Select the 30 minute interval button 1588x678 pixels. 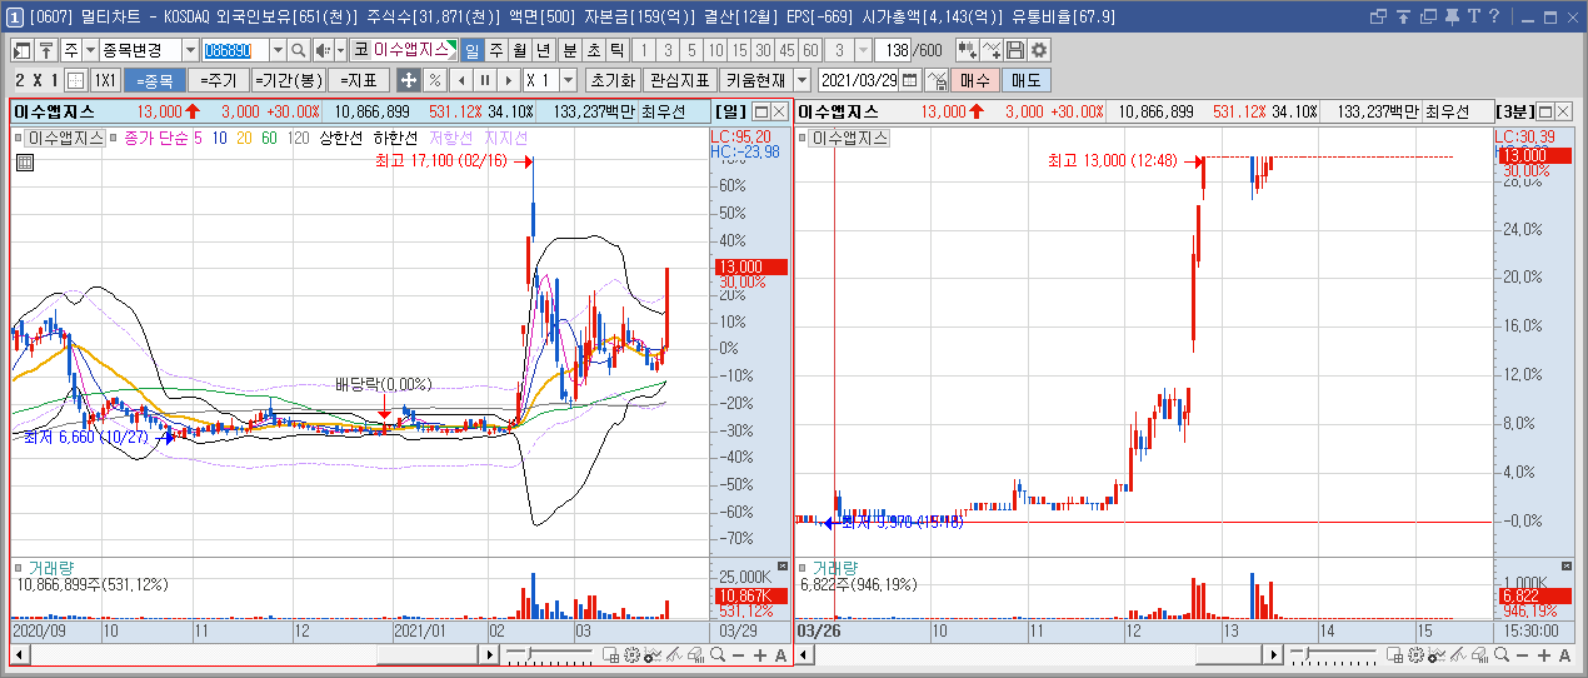(763, 50)
